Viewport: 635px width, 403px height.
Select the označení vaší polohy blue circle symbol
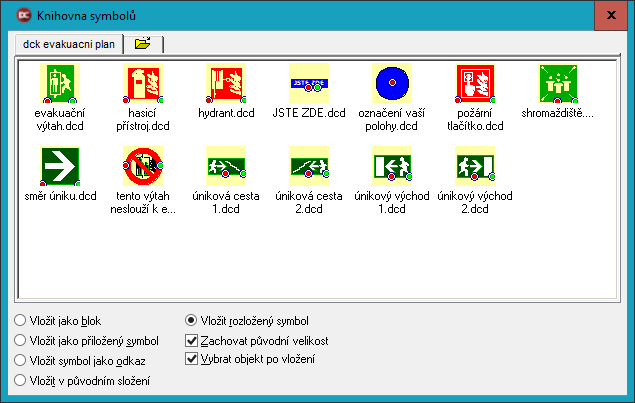[391, 84]
